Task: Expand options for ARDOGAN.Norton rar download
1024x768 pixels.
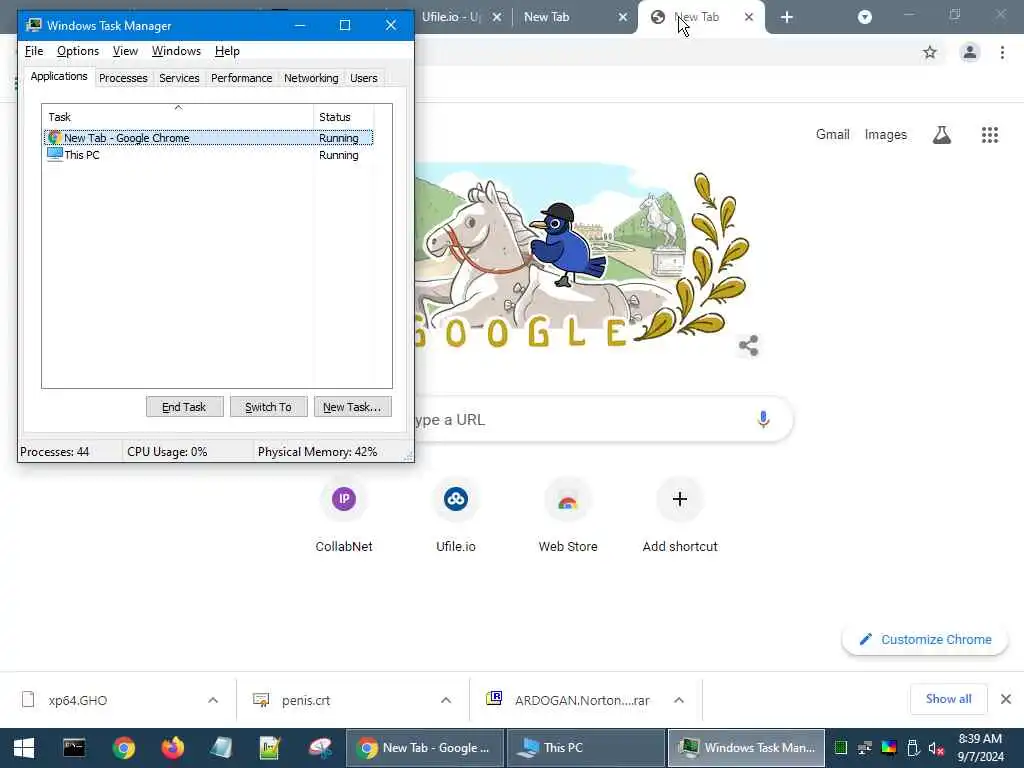Action: (x=679, y=700)
